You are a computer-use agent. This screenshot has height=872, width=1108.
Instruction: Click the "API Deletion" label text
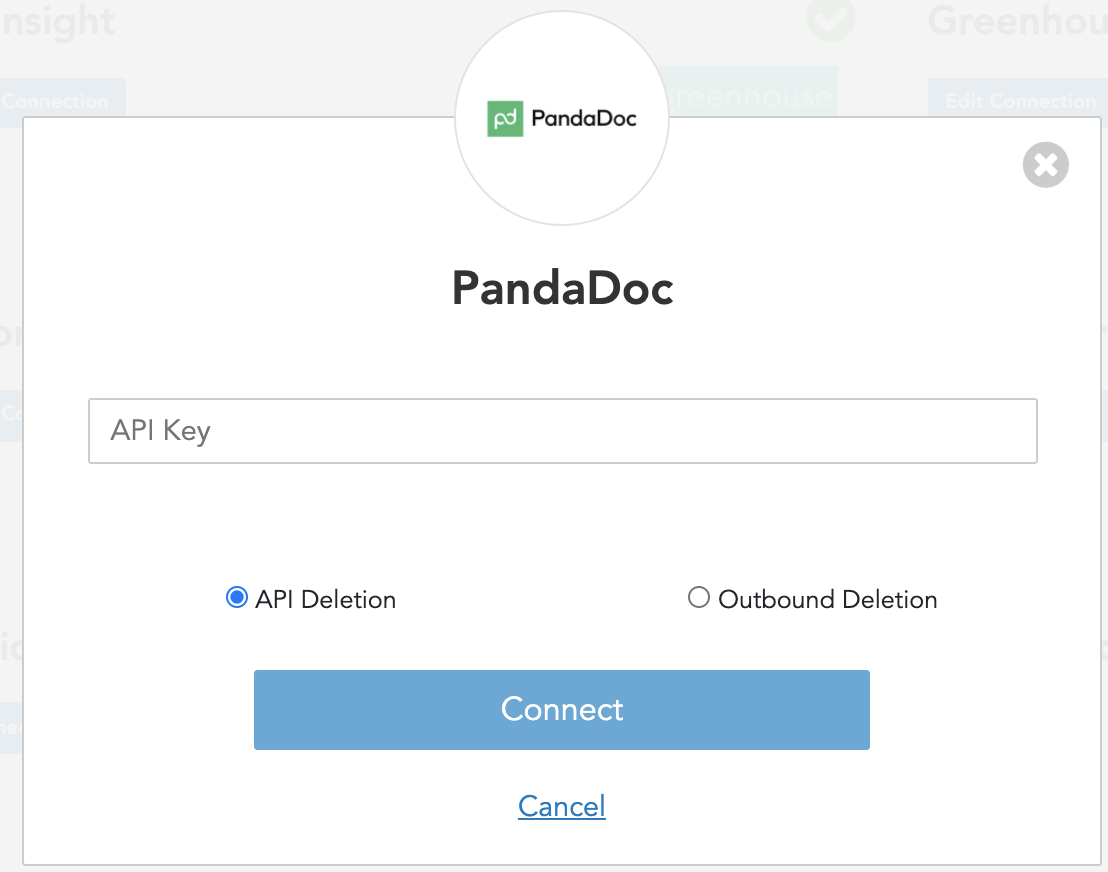click(x=325, y=600)
